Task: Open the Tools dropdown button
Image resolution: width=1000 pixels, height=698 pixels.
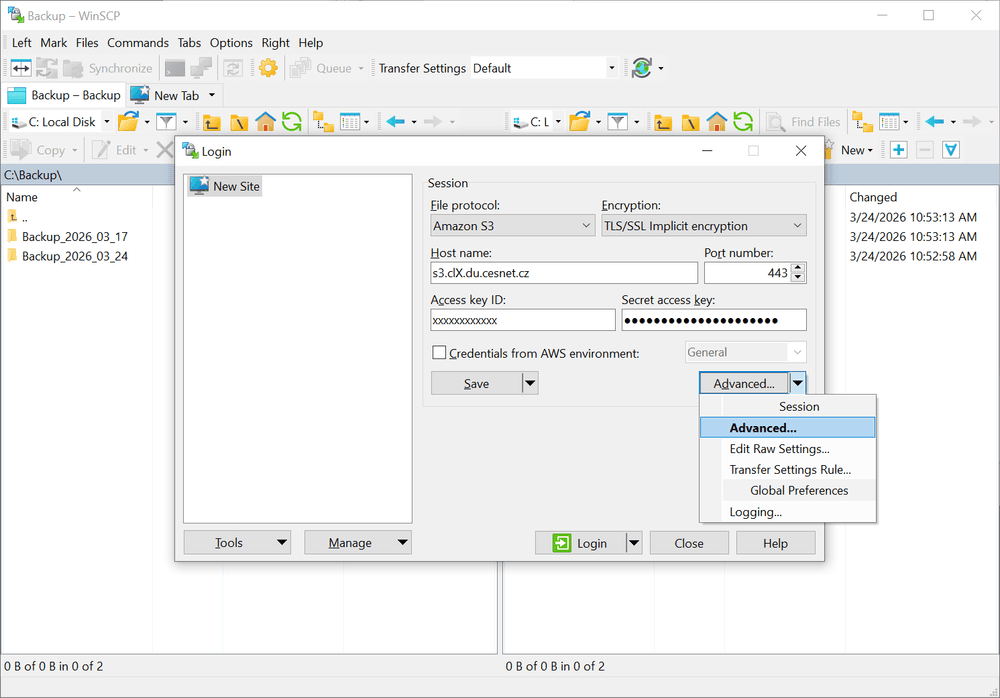Action: (x=237, y=542)
